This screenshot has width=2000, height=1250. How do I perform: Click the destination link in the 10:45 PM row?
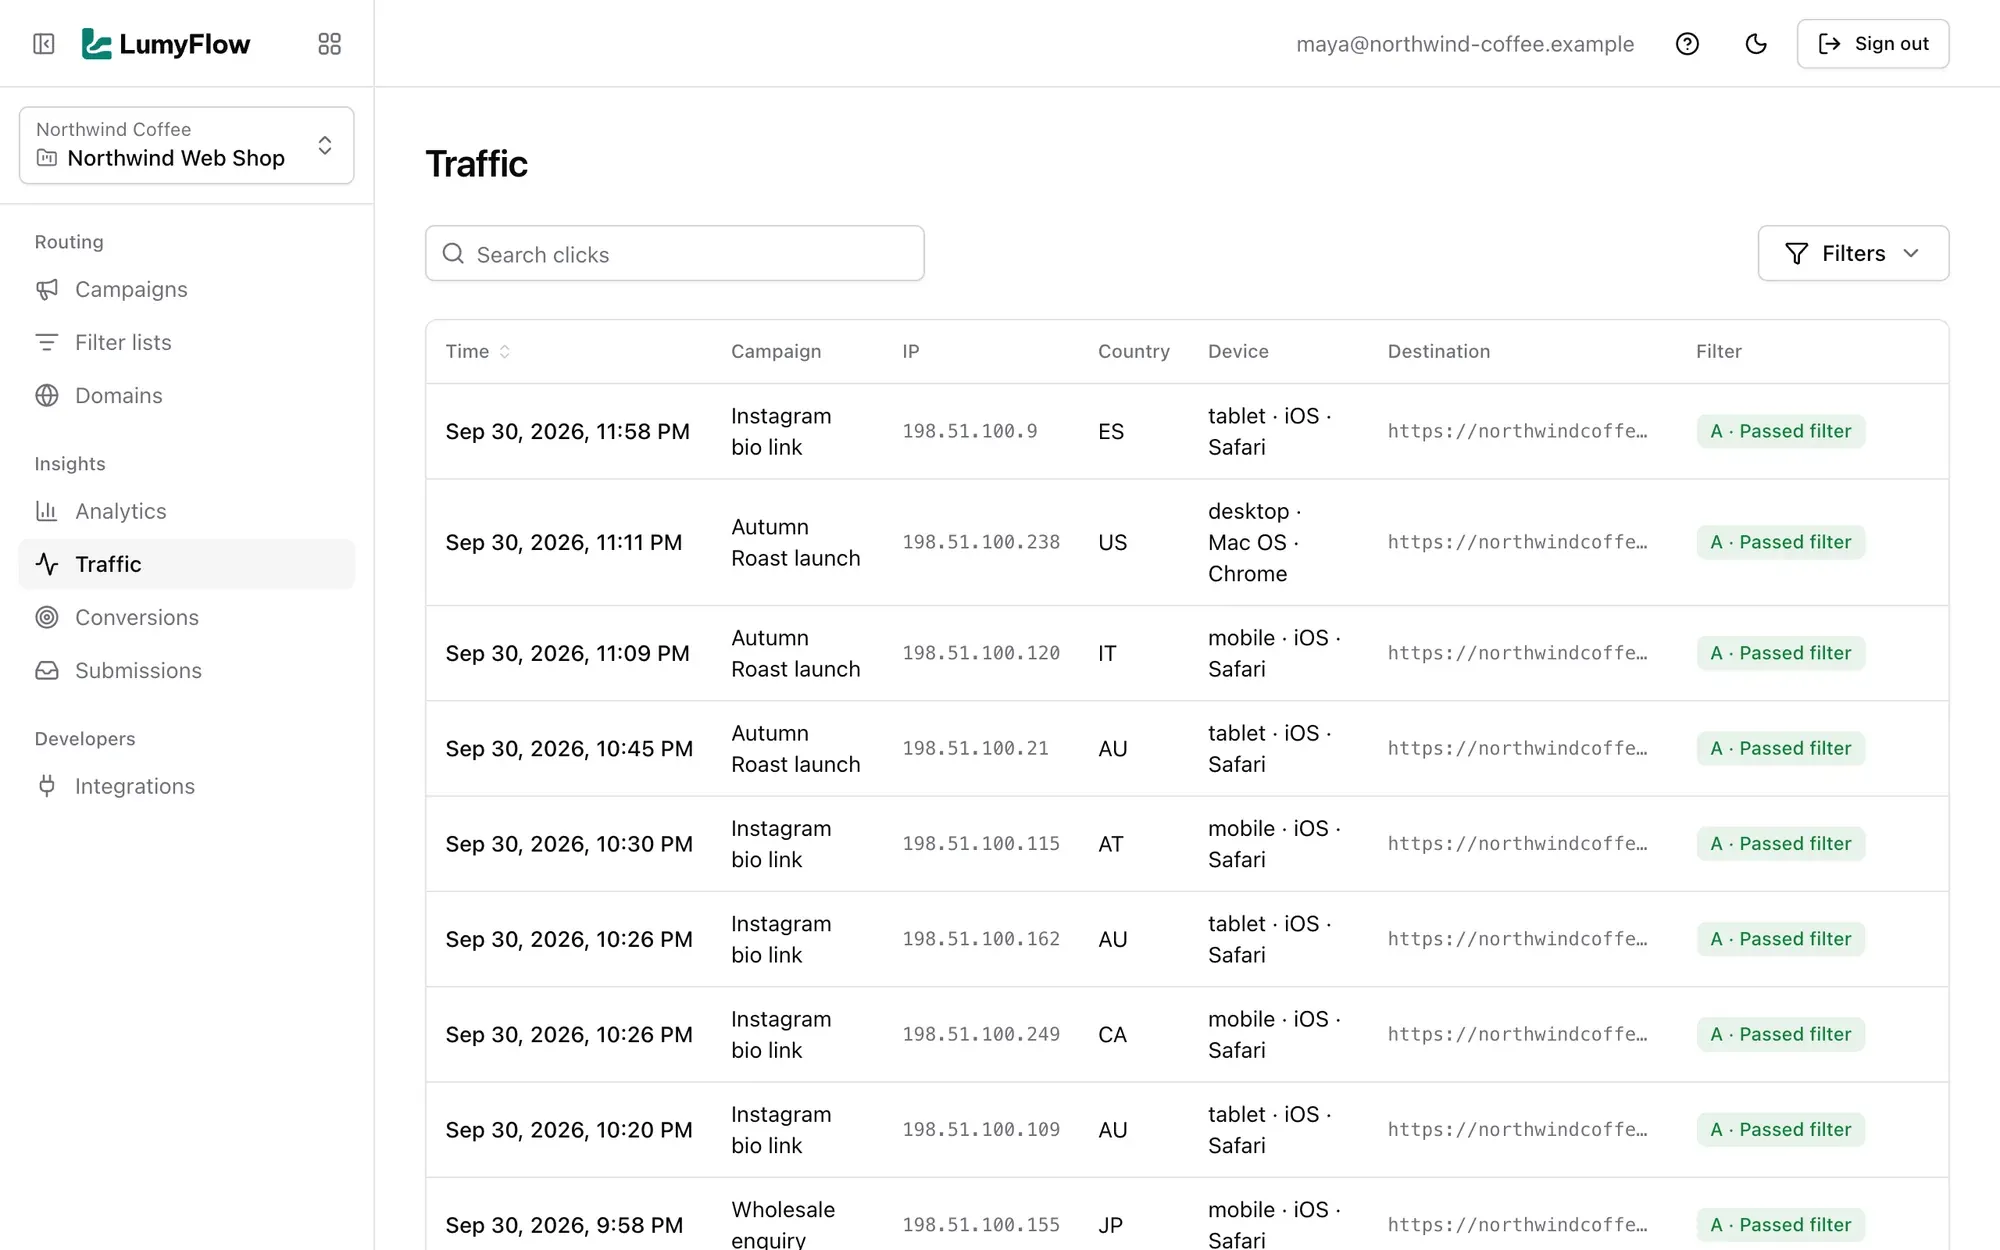click(x=1517, y=749)
